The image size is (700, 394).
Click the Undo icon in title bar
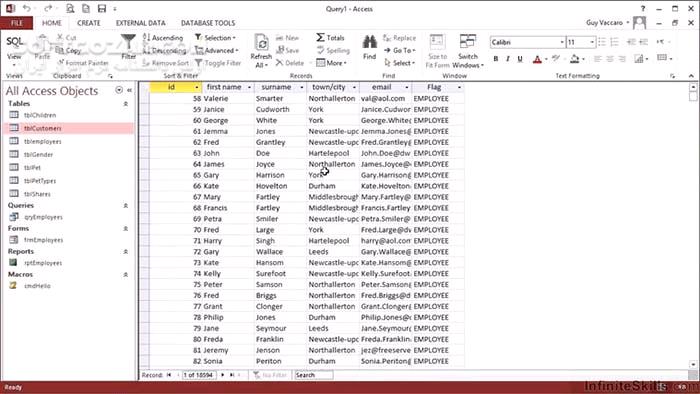pos(27,8)
